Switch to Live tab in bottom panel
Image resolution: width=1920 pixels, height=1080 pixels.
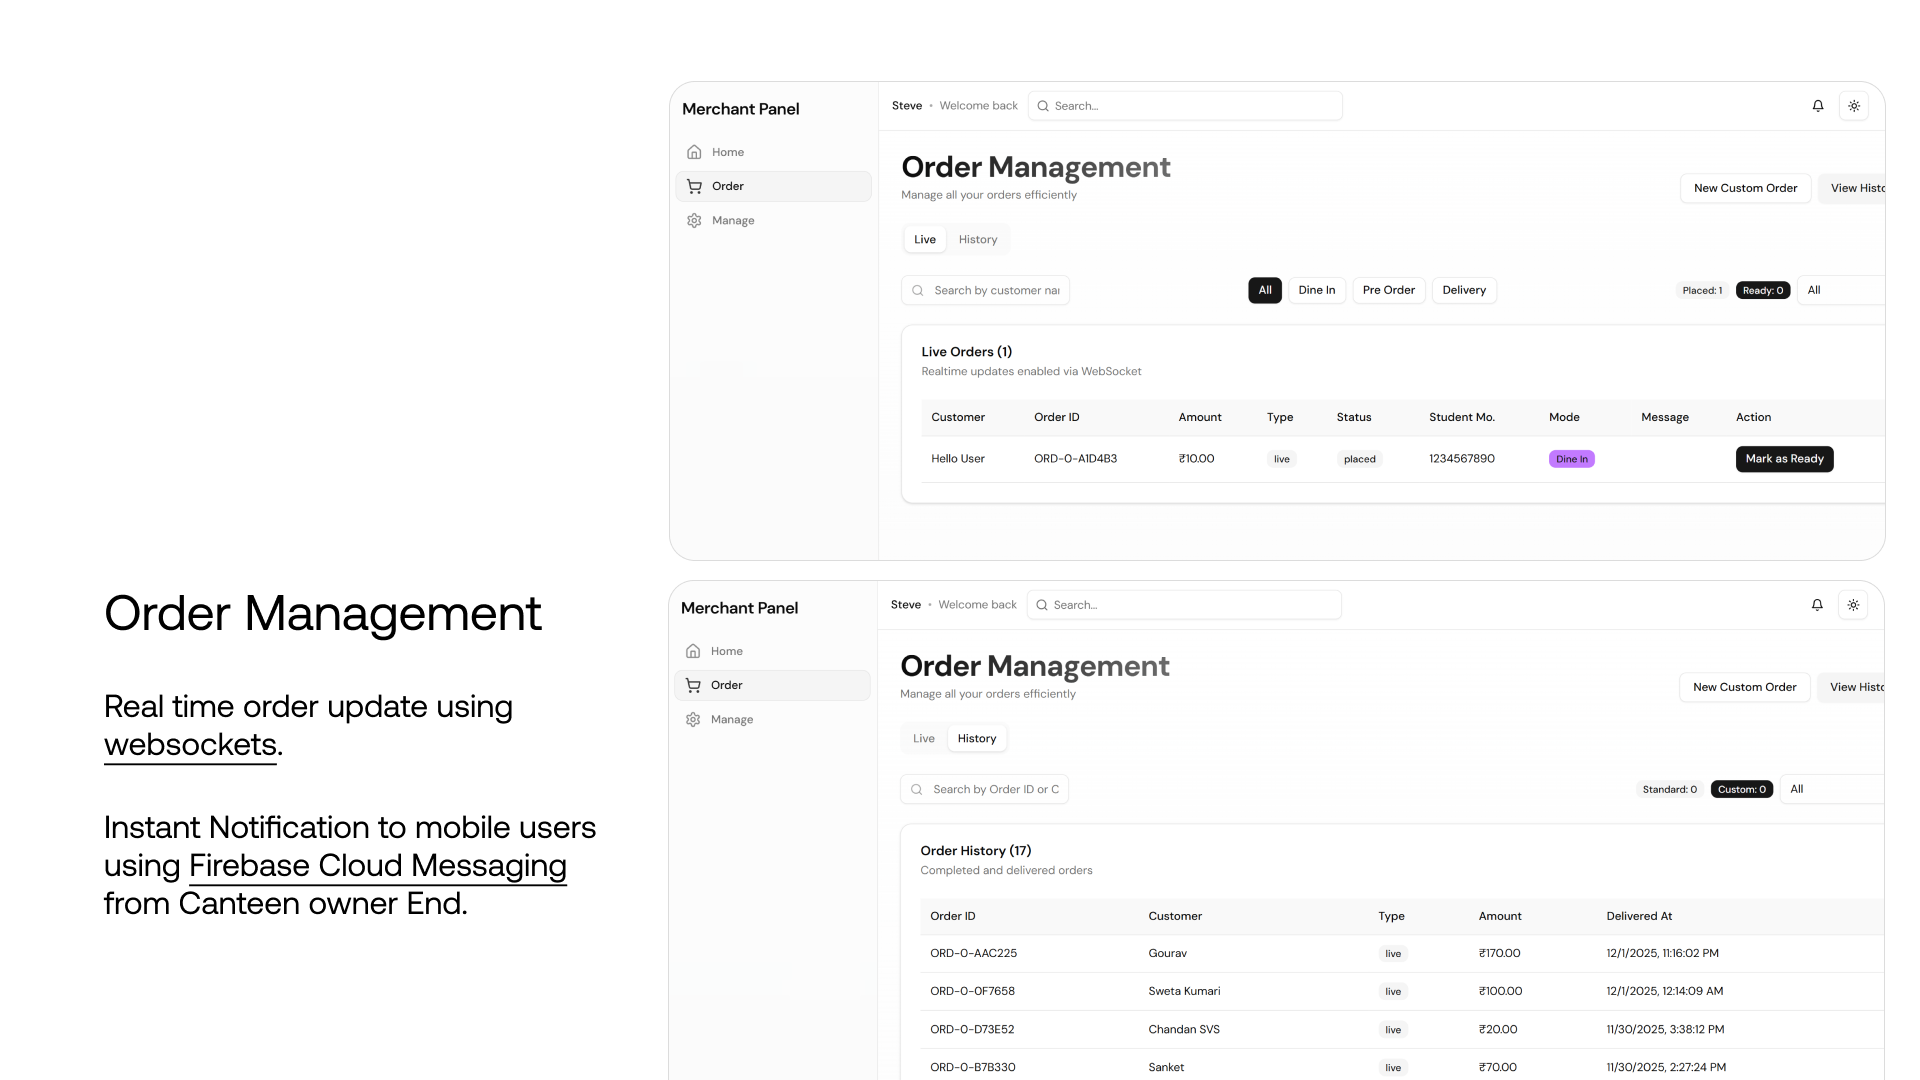pos(923,739)
